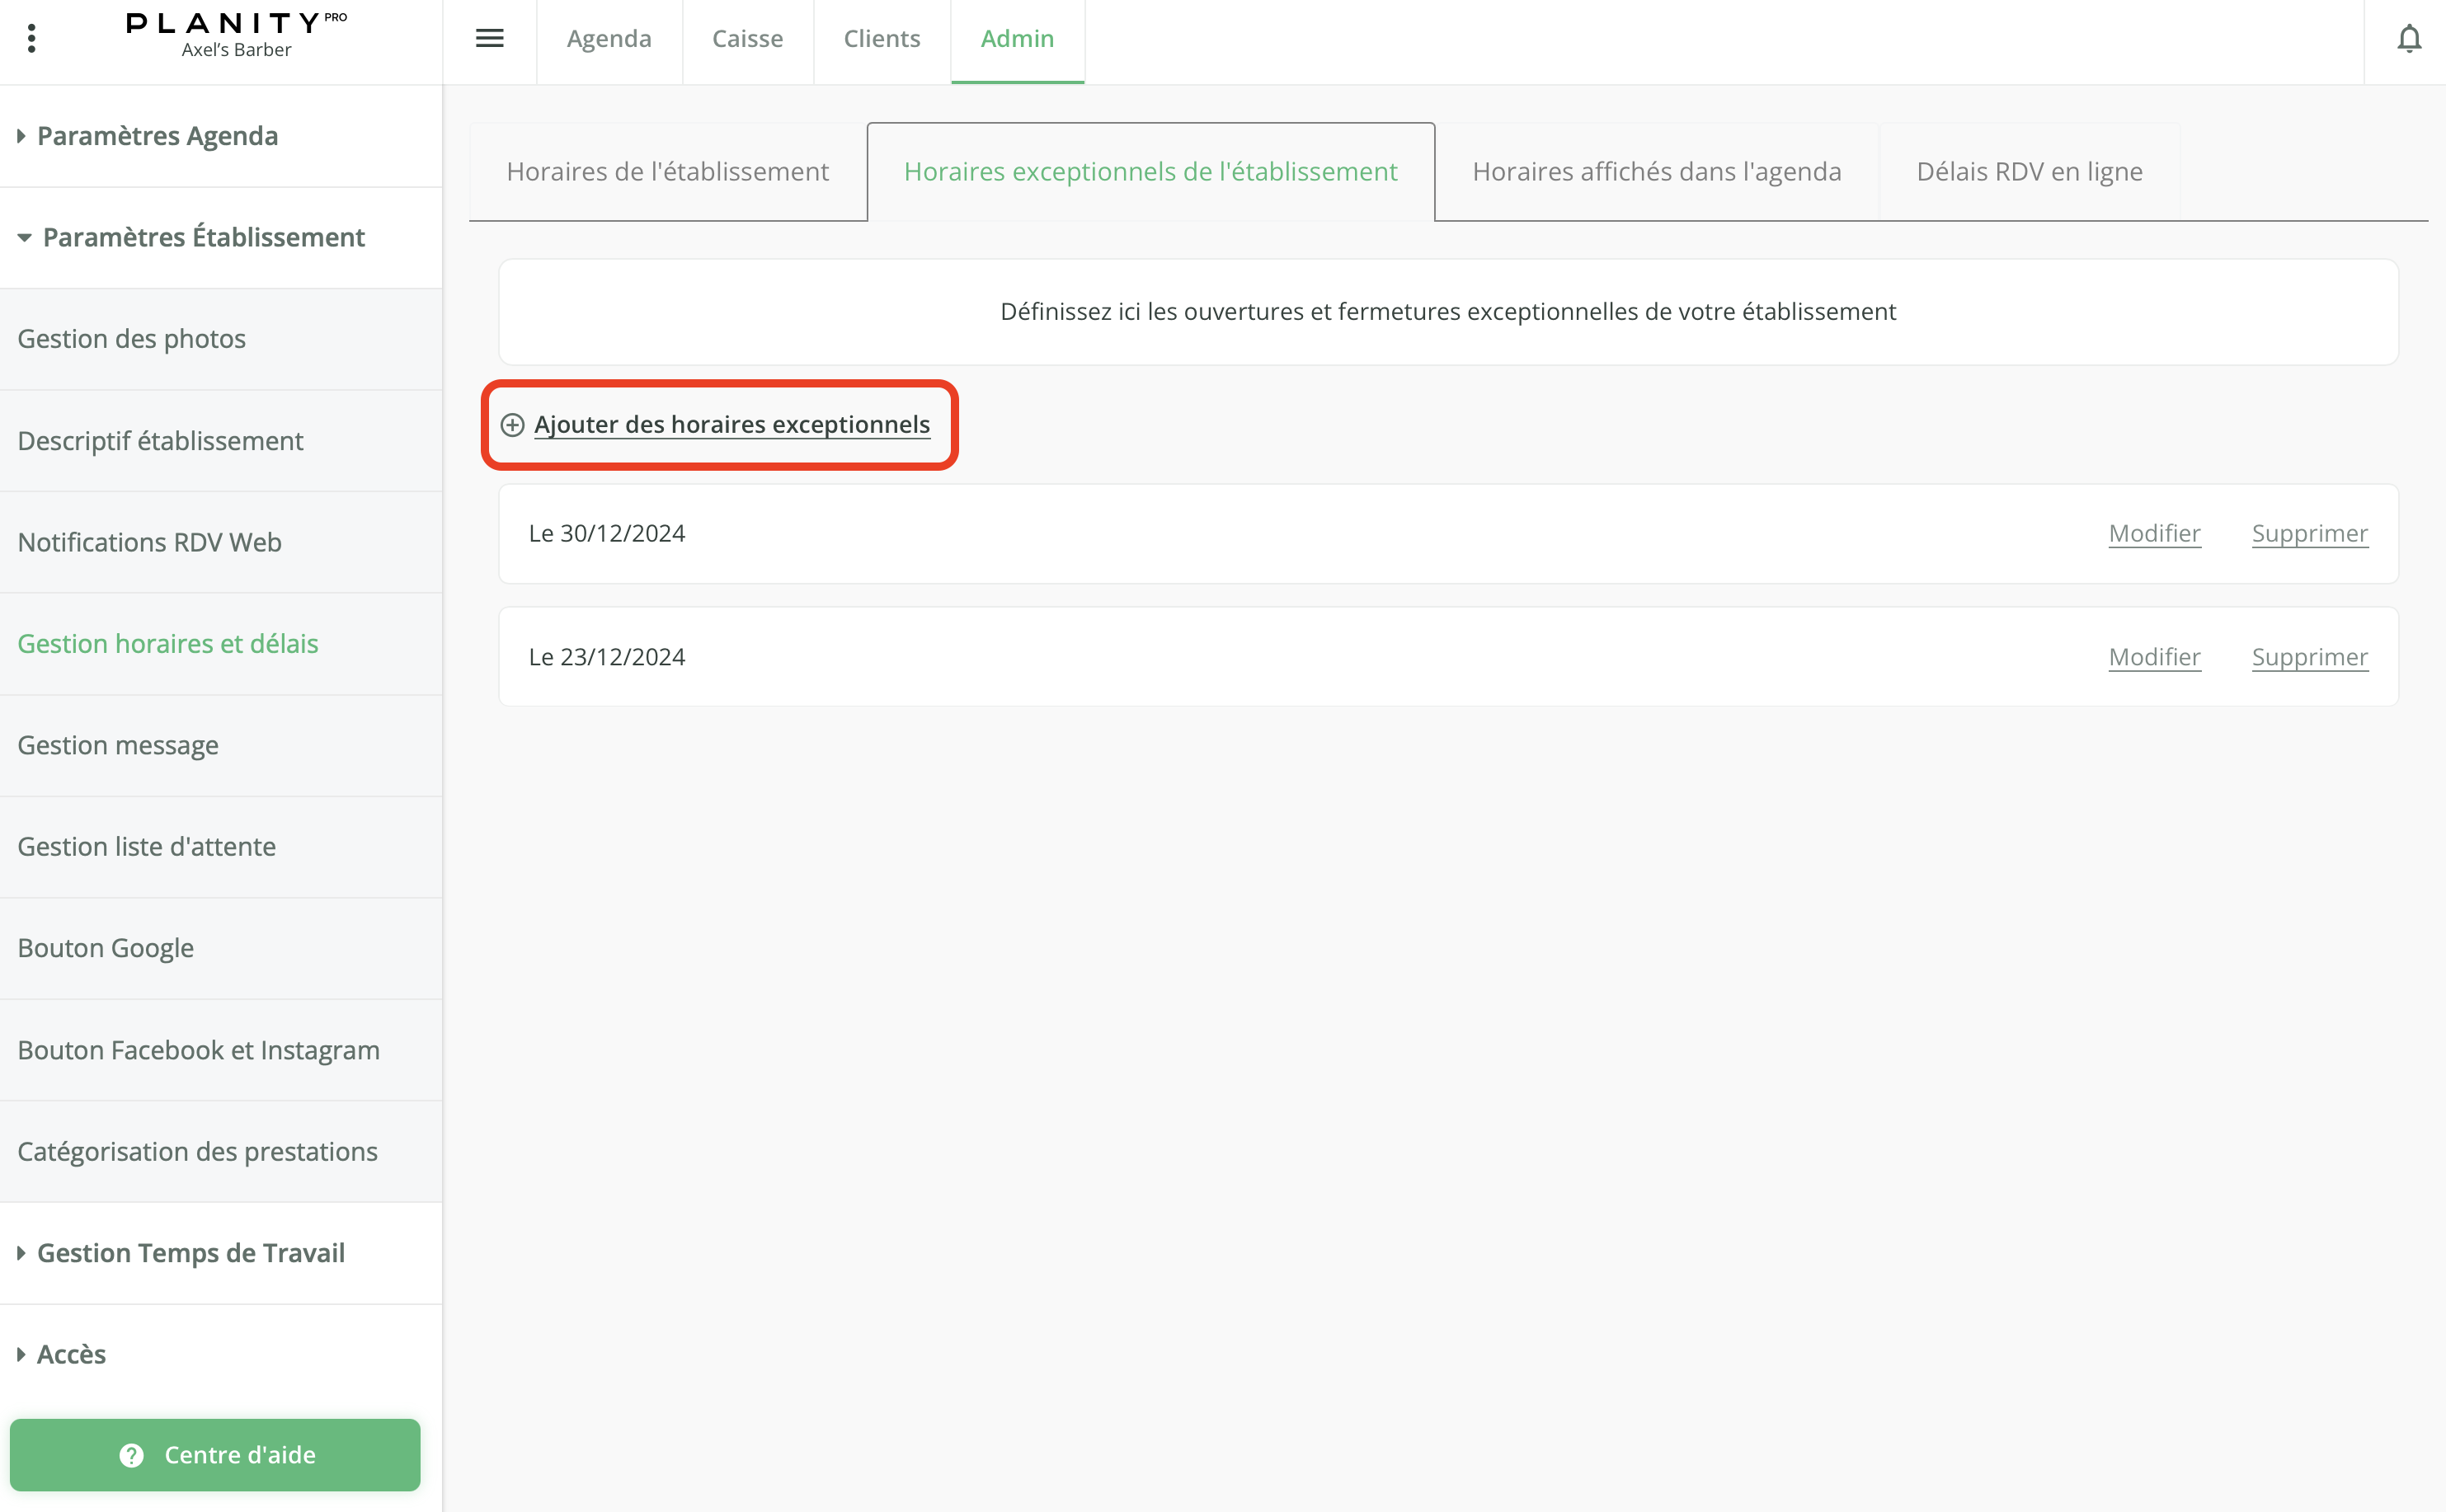Select Bouton Google menu item

pos(105,948)
